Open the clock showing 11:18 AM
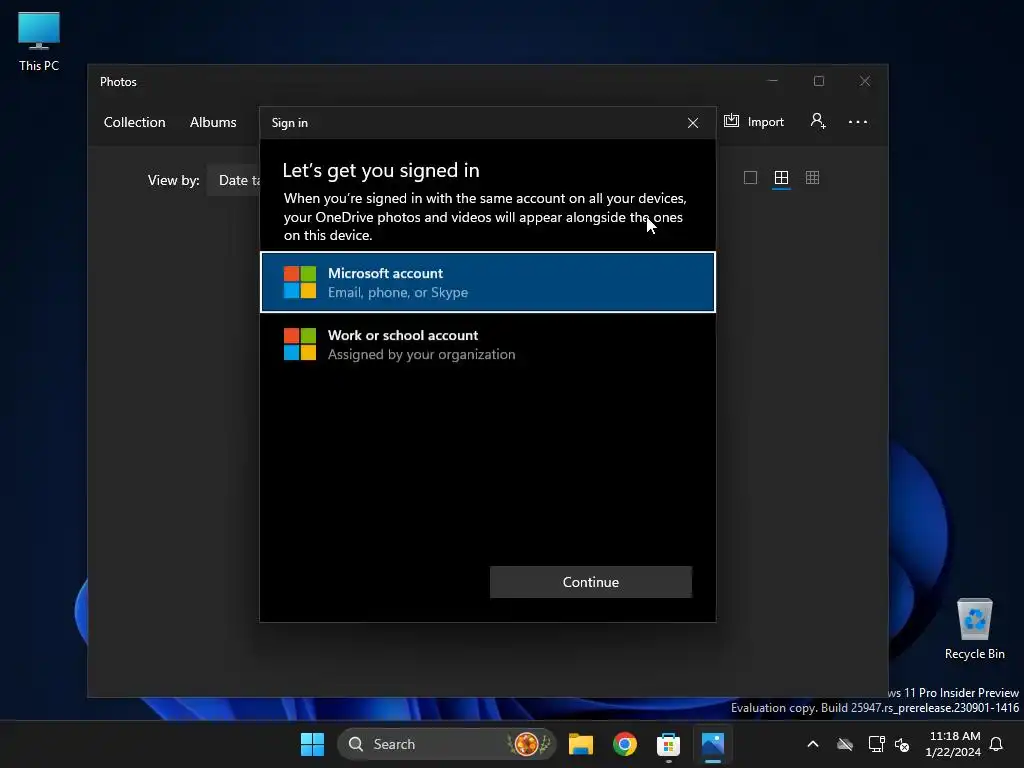Image resolution: width=1024 pixels, height=768 pixels. 953,744
